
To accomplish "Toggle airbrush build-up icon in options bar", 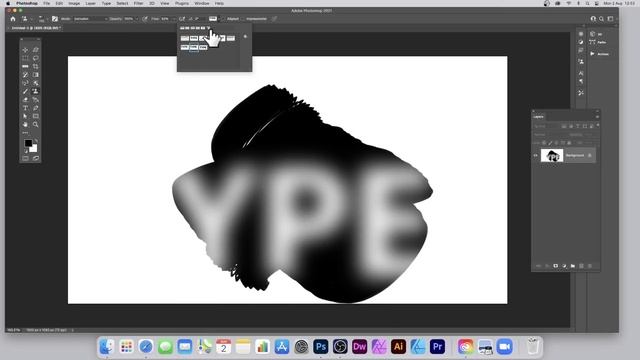I will pos(182,19).
